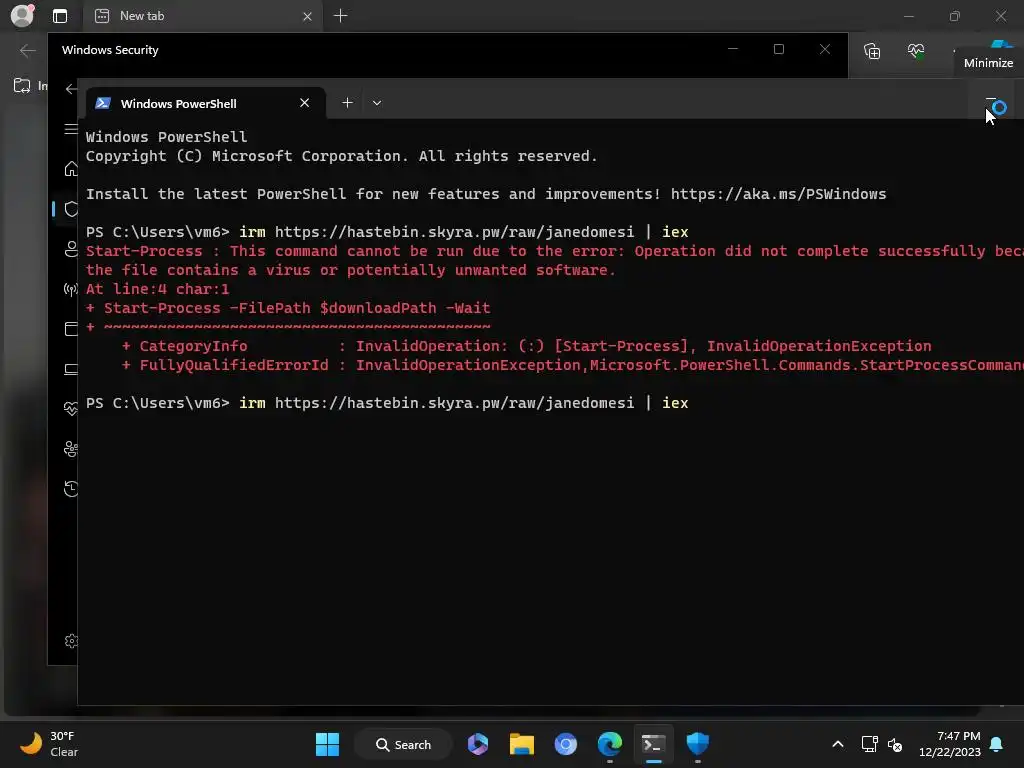Screen dimensions: 1024x768
Task: Maximize the Windows Security window
Action: coord(778,49)
